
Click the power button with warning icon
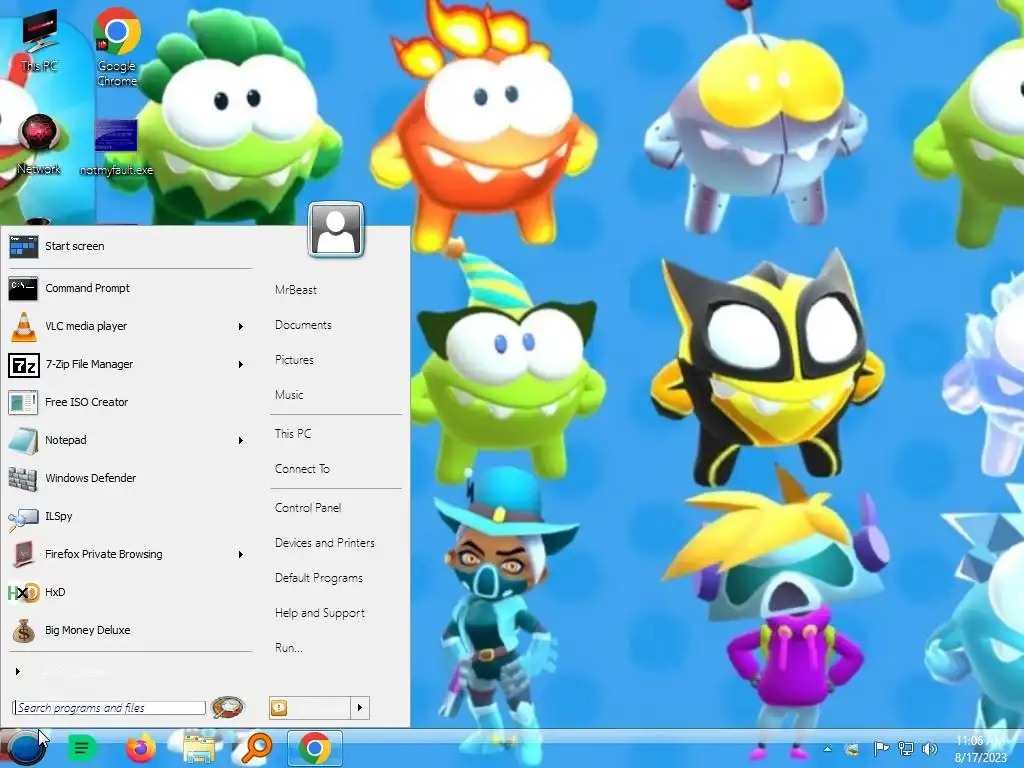point(311,707)
